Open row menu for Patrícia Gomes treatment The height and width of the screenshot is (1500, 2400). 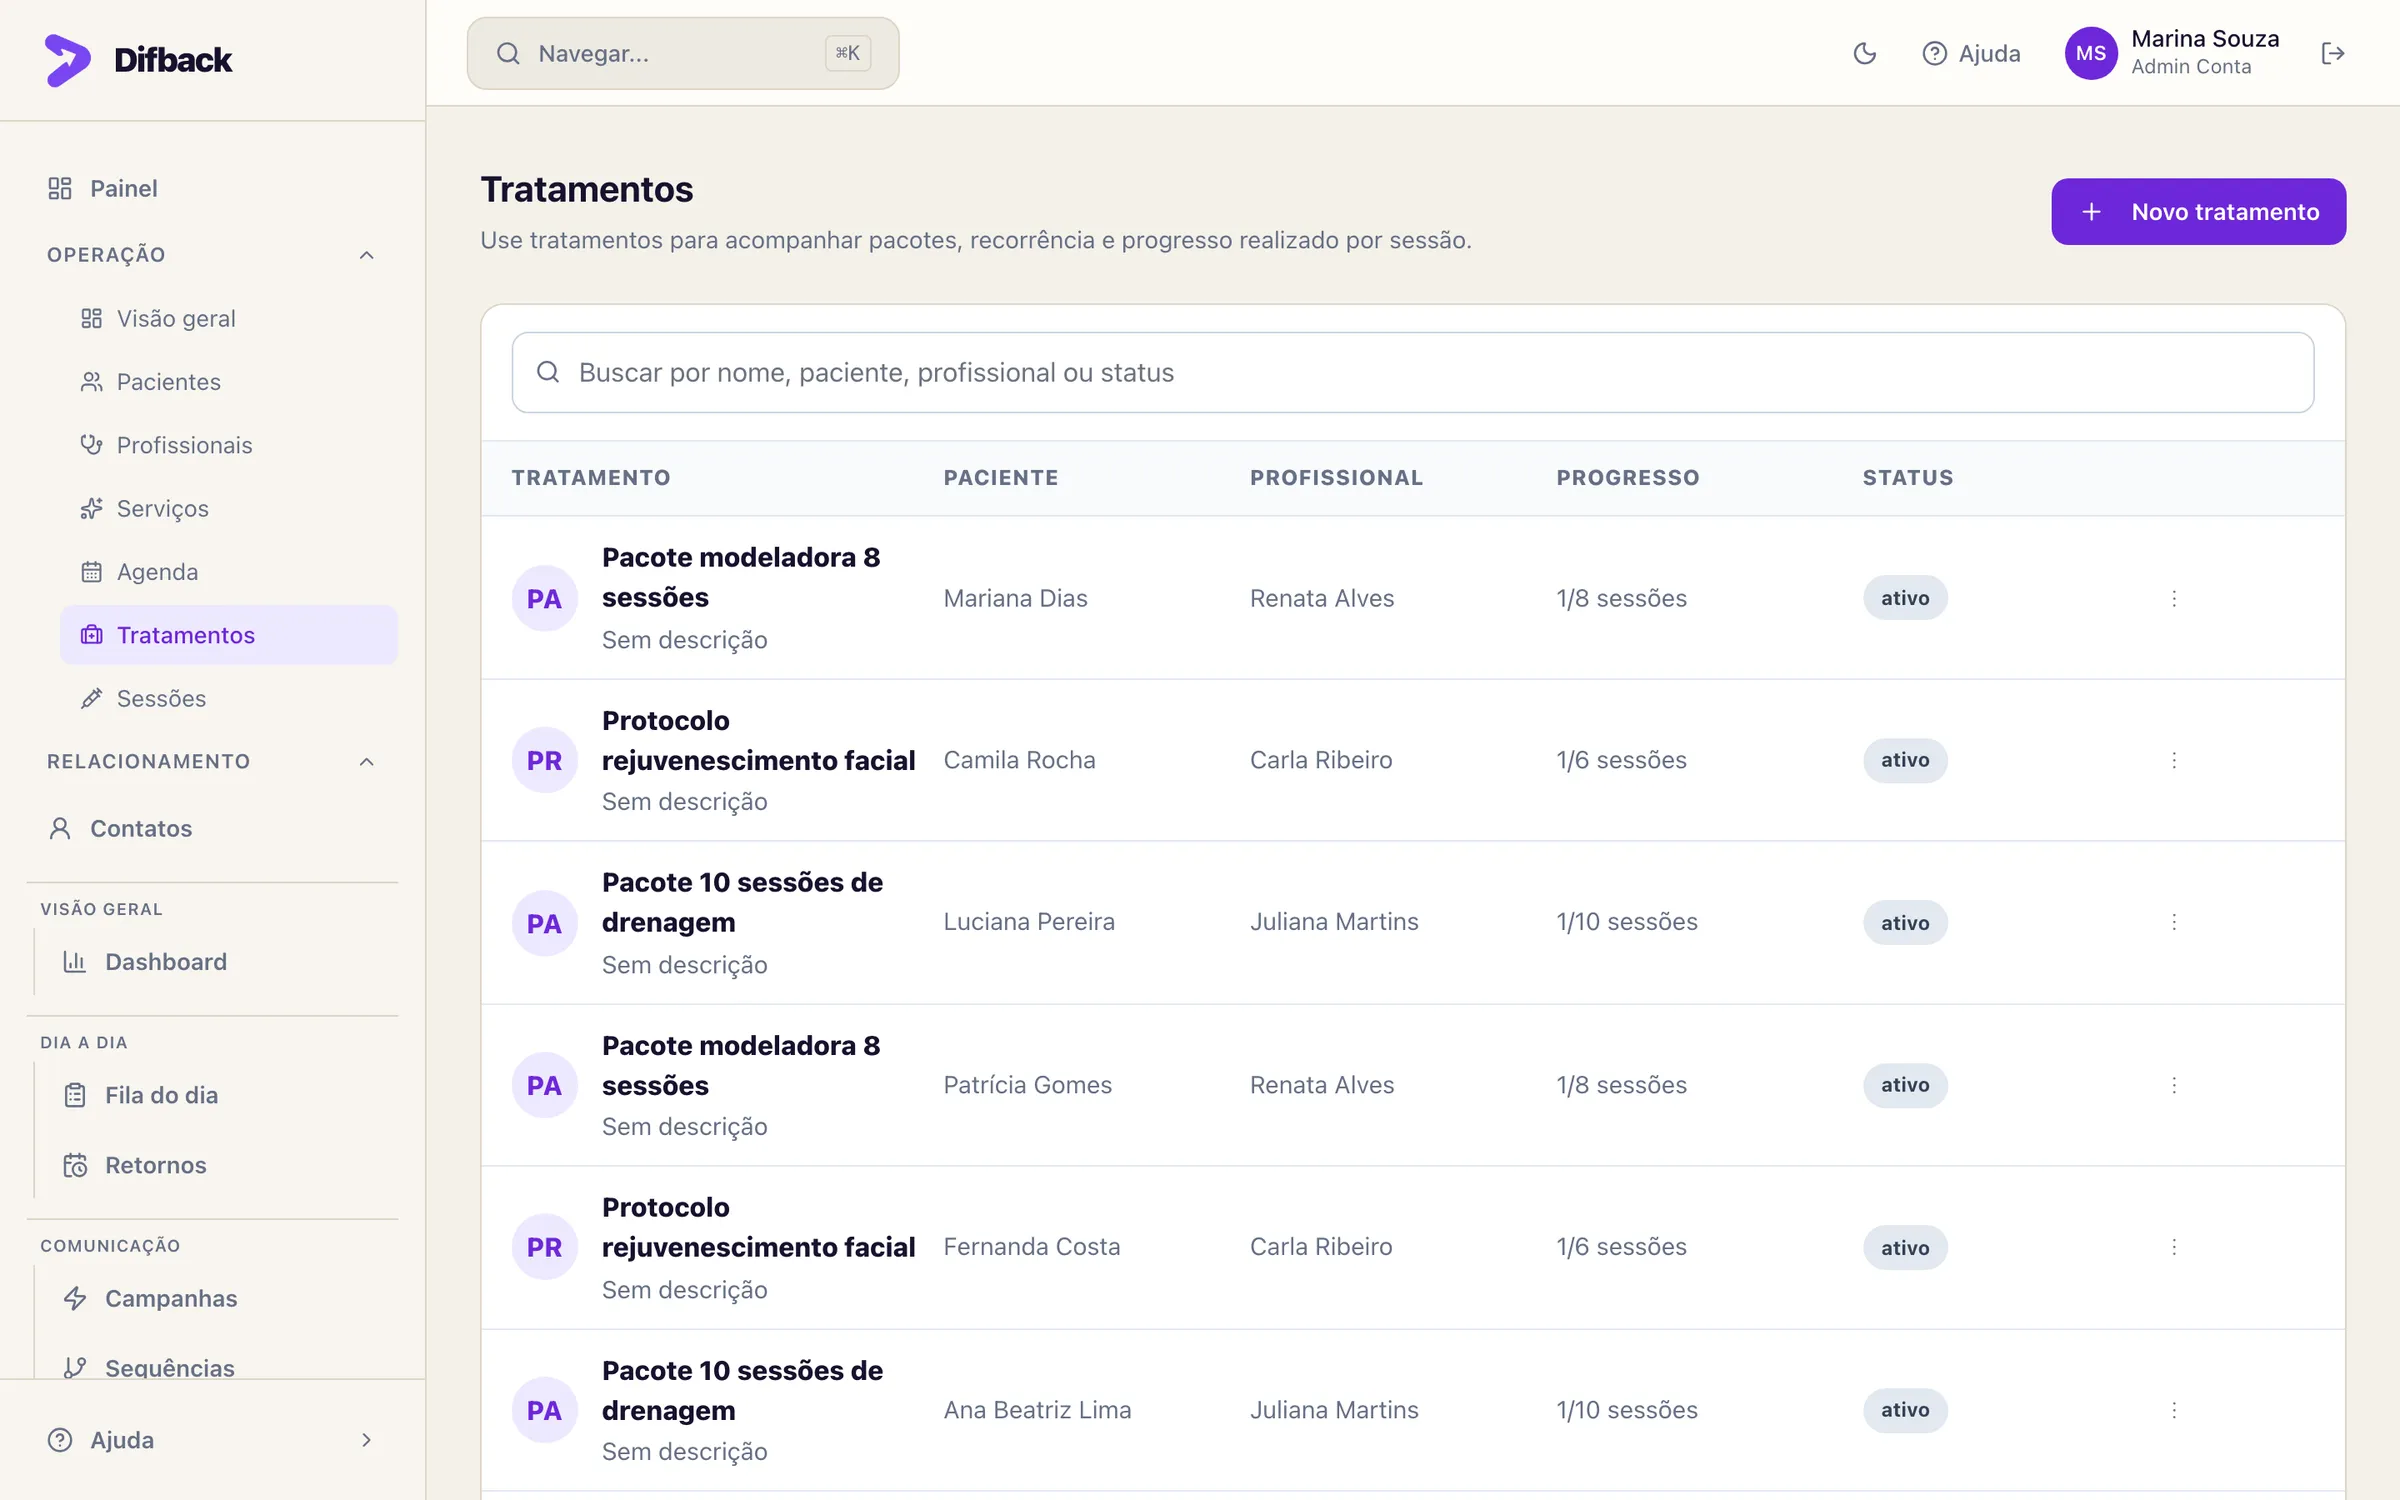[2174, 1085]
